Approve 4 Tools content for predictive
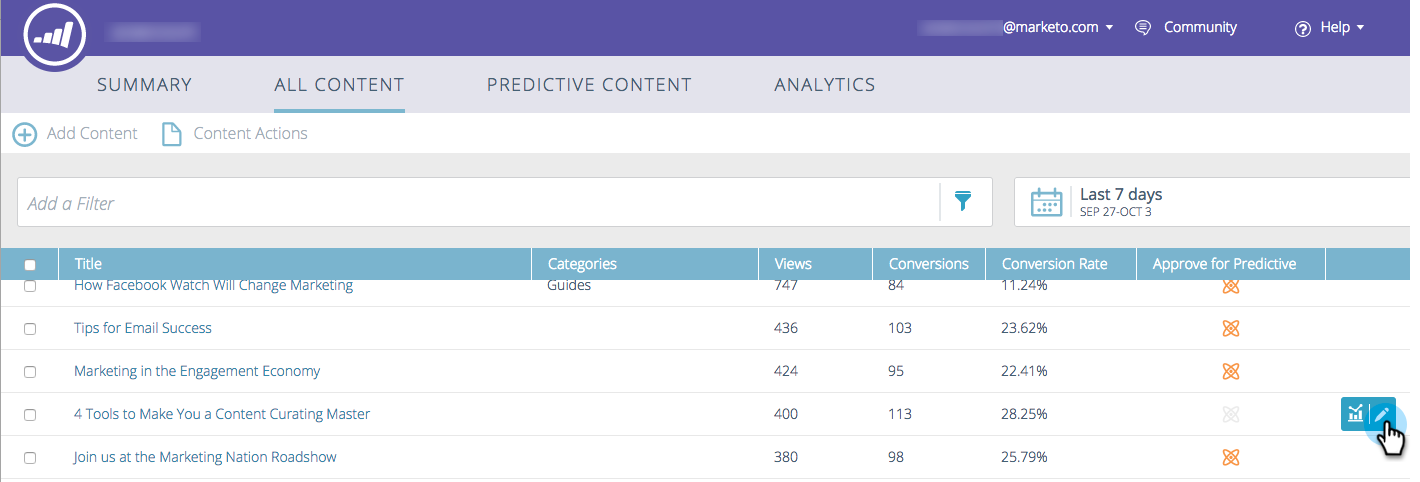This screenshot has height=482, width=1420. [x=1231, y=414]
